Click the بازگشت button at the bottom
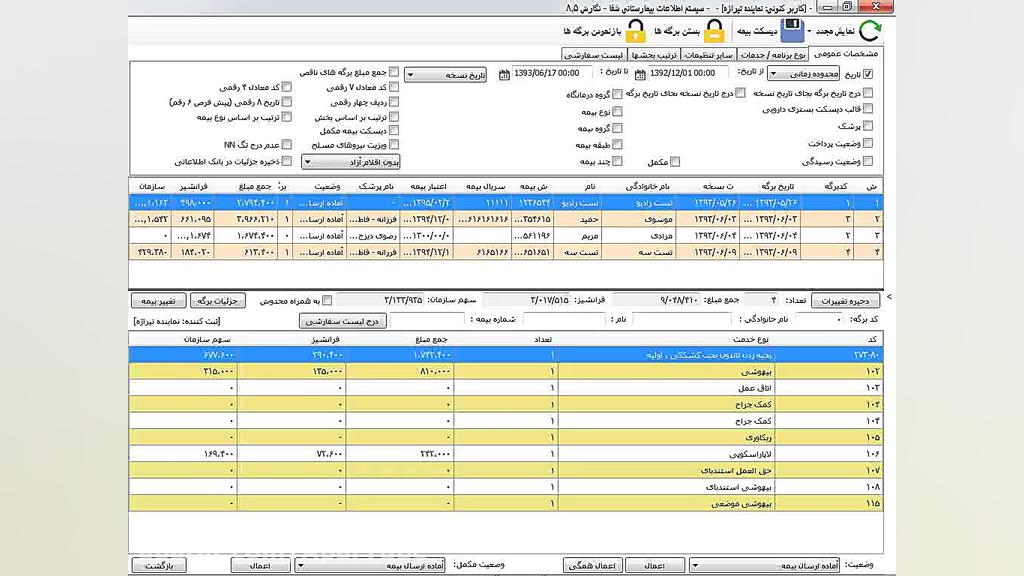Screen dimensions: 1024x576 159,566
